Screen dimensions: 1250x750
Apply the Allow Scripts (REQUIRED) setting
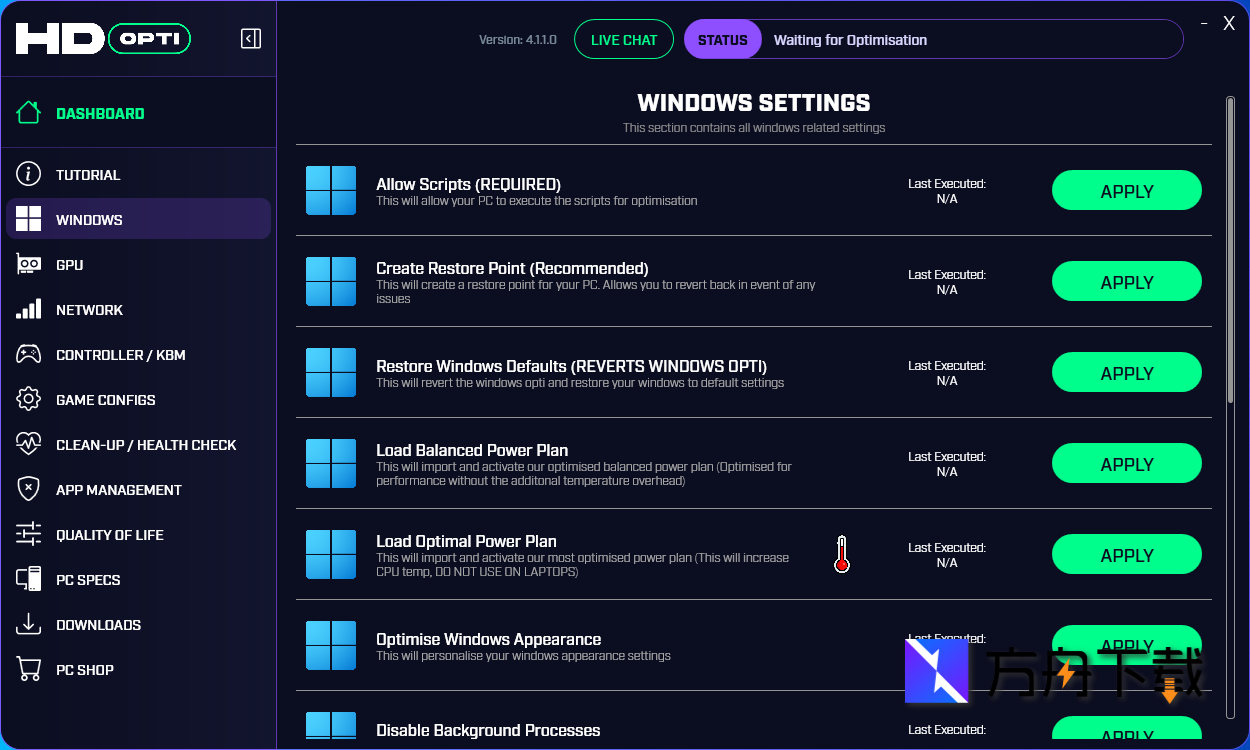(1126, 191)
